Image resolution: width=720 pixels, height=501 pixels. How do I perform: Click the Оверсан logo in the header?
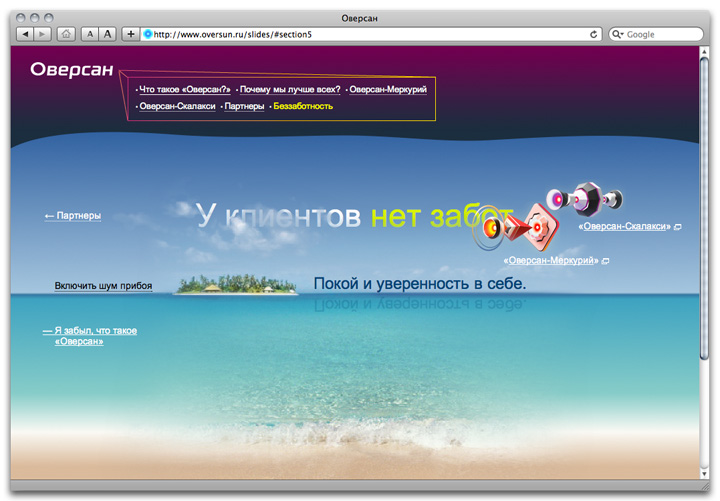pyautogui.click(x=72, y=70)
